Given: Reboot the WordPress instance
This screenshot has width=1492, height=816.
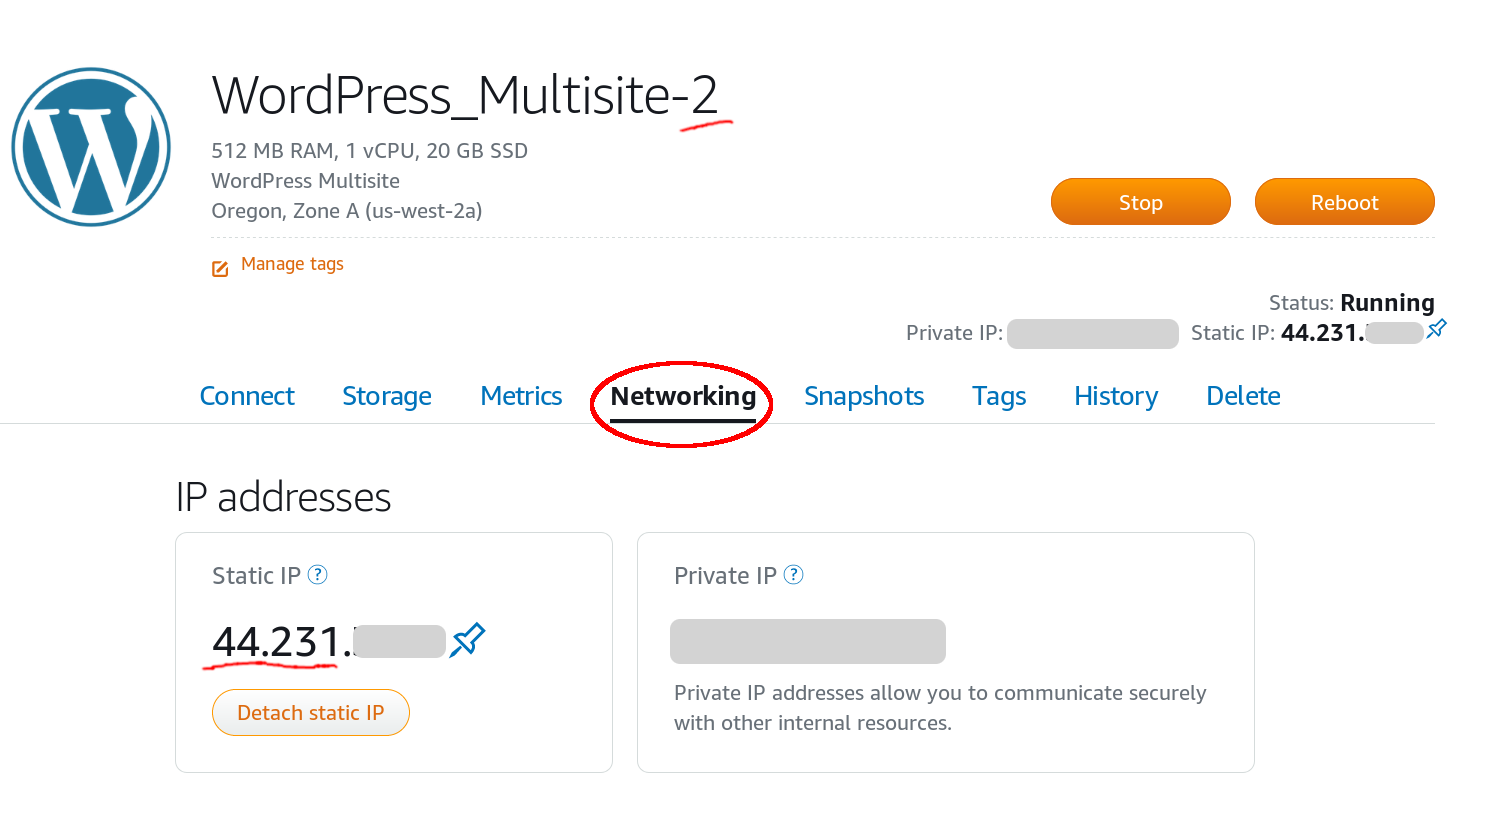Looking at the screenshot, I should [1345, 202].
